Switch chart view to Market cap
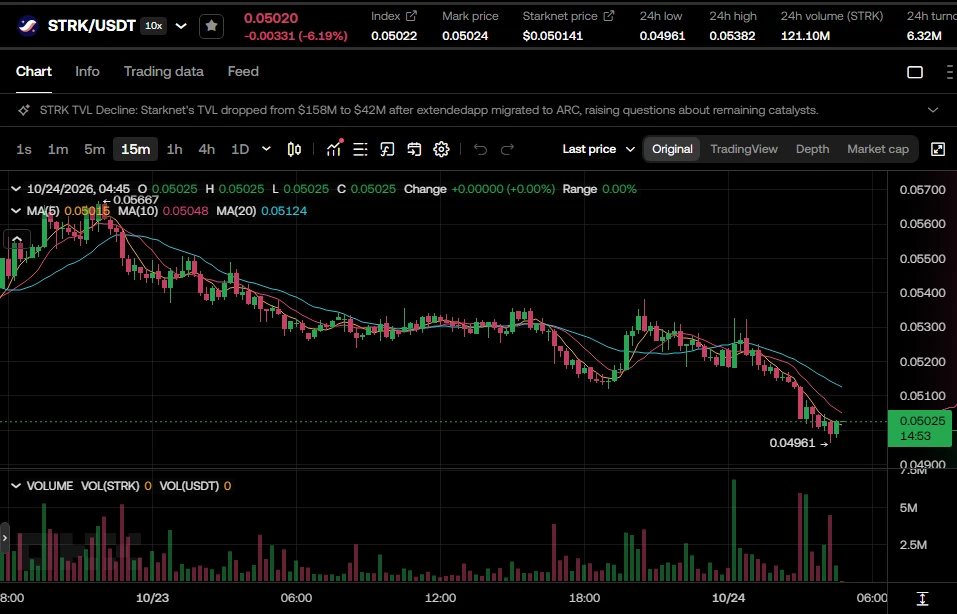957x614 pixels. 878,149
